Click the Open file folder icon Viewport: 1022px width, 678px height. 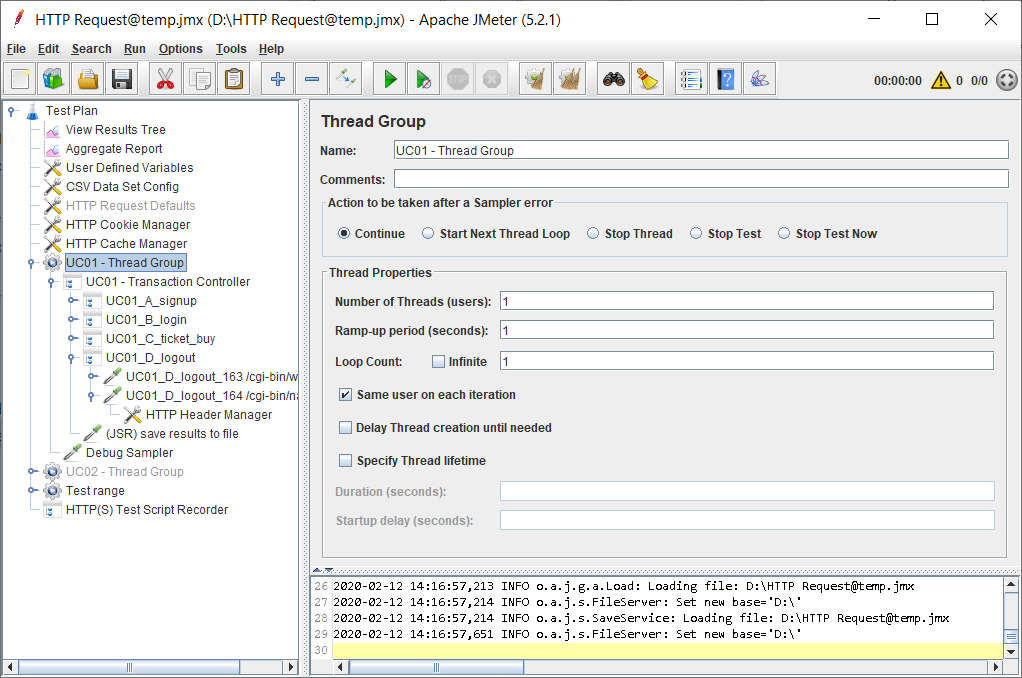point(88,80)
